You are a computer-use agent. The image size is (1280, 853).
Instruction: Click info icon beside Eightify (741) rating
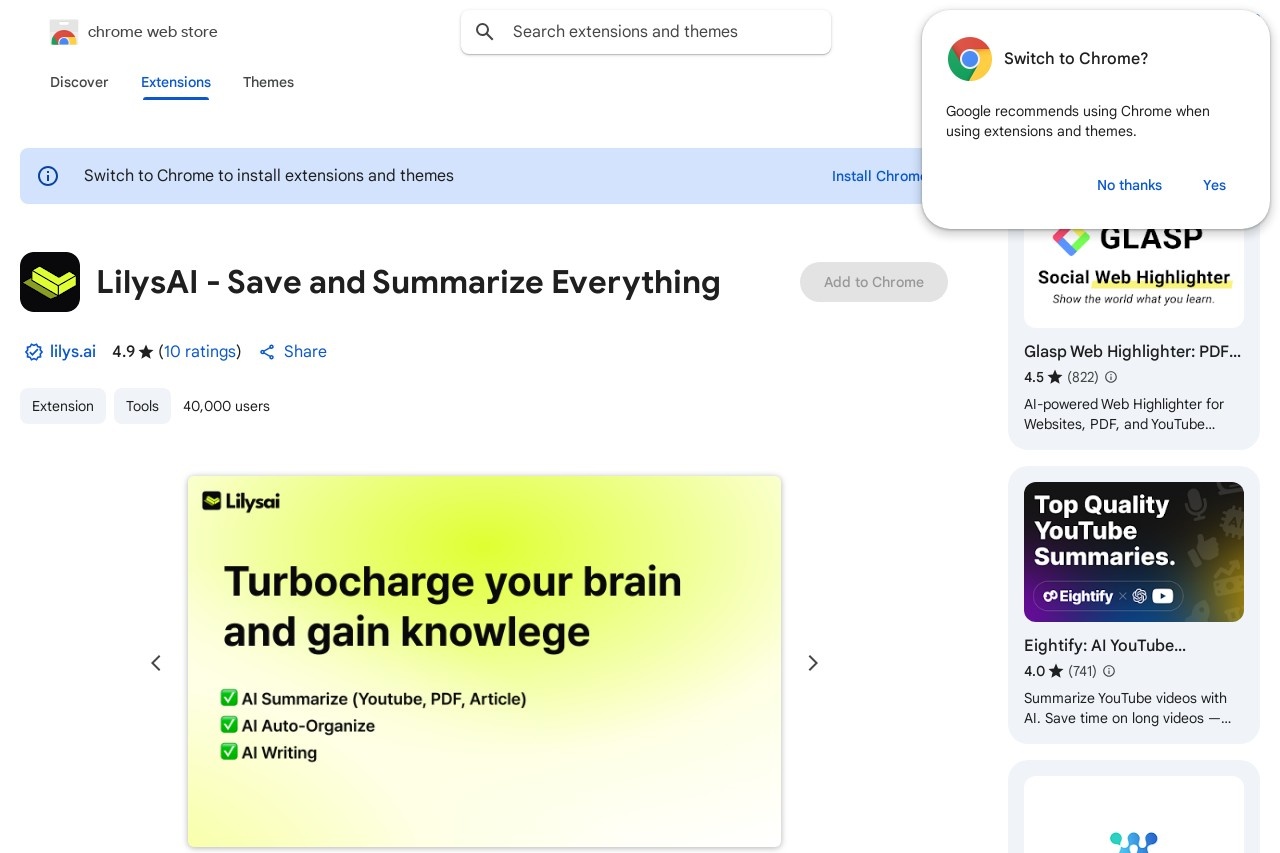pyautogui.click(x=1108, y=671)
